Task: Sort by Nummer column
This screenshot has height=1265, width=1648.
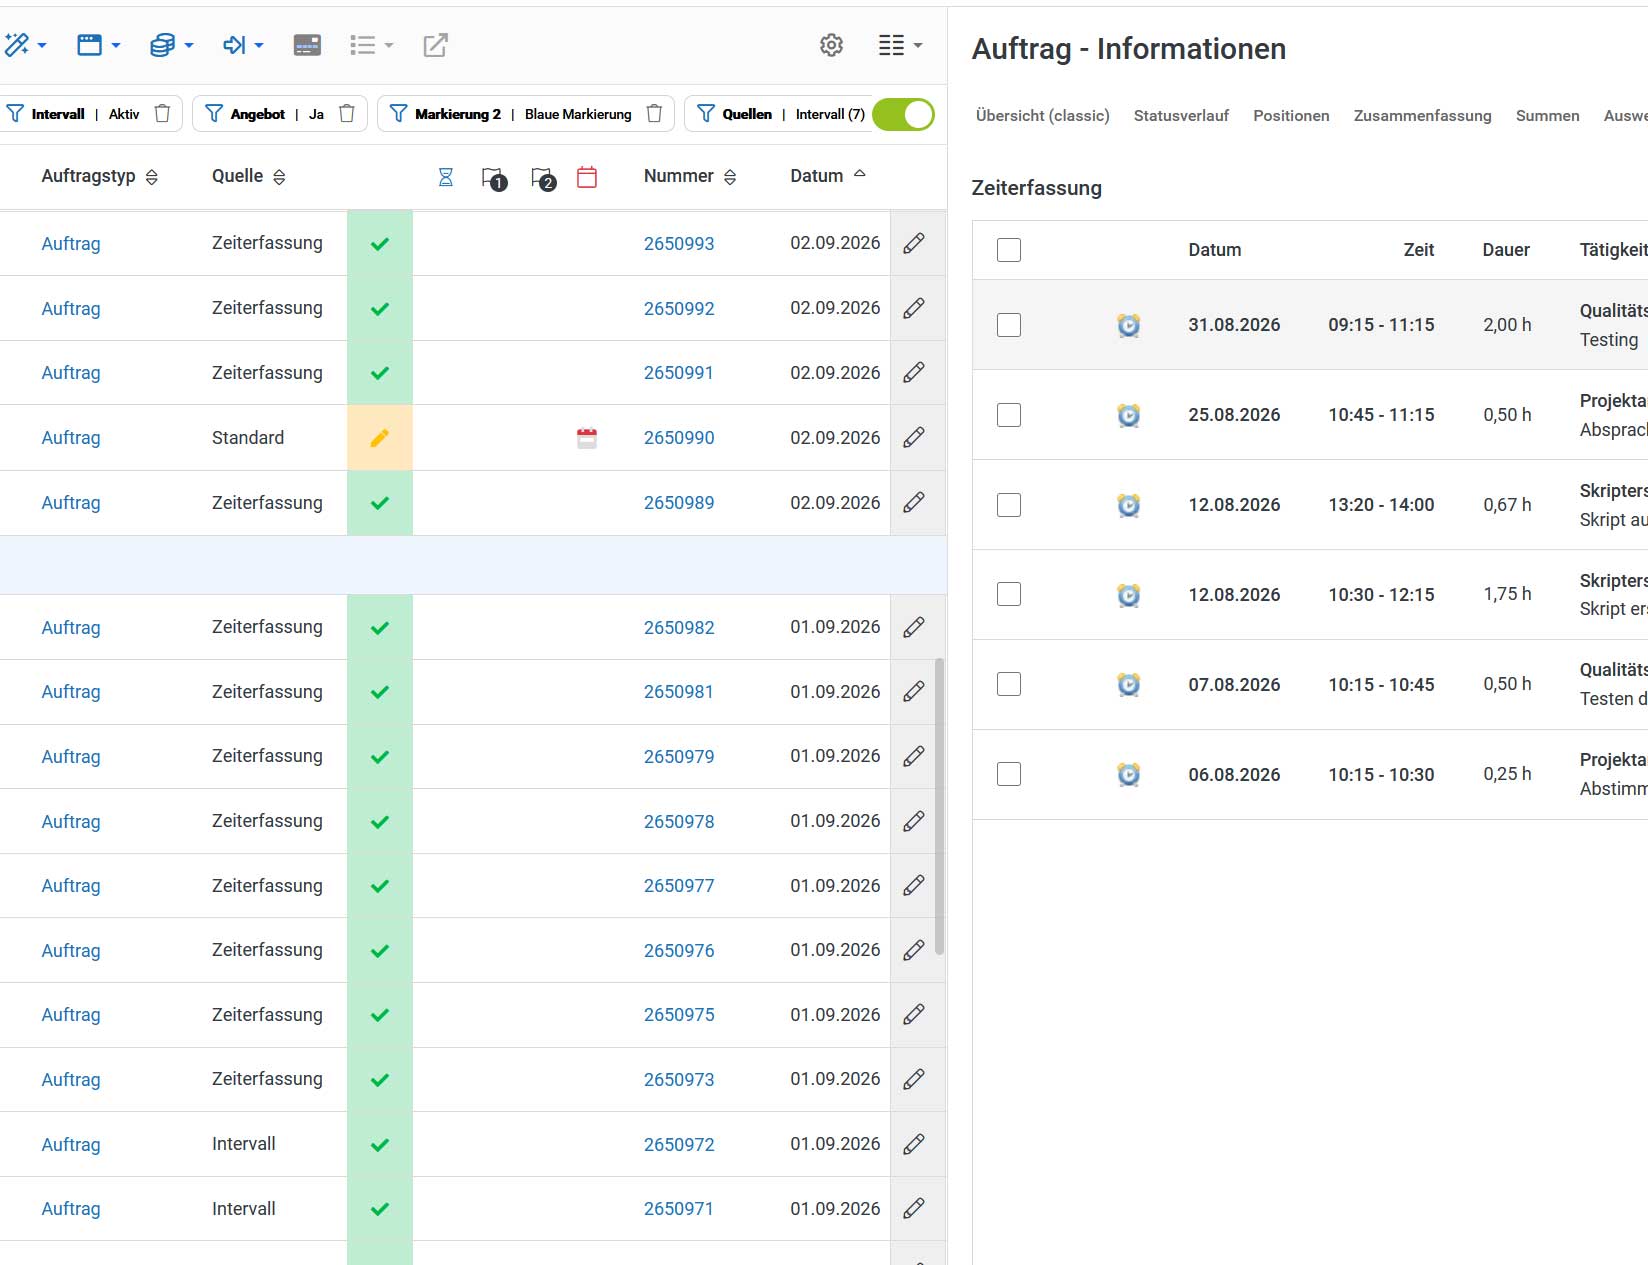Action: (690, 176)
